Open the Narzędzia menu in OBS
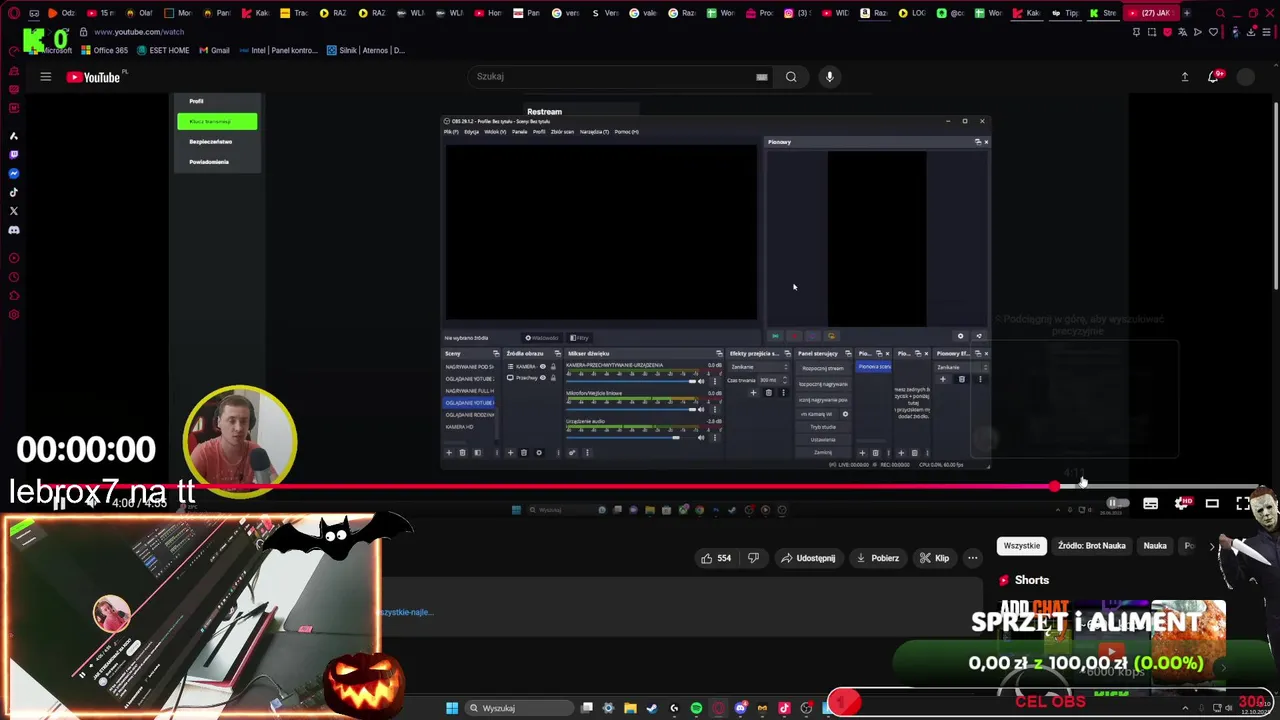 coord(594,131)
